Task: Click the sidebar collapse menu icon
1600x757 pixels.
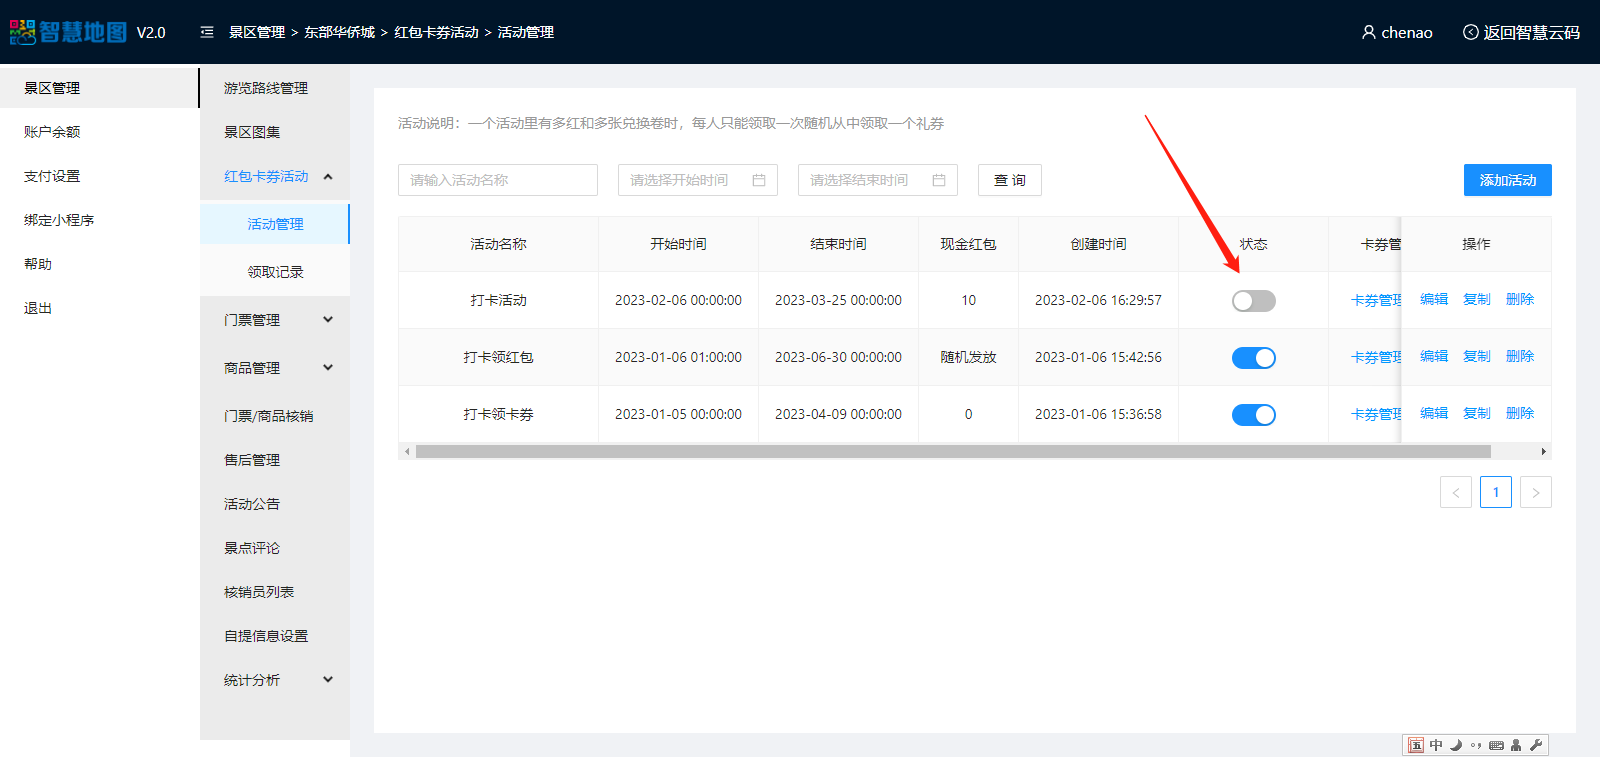Action: pyautogui.click(x=207, y=32)
